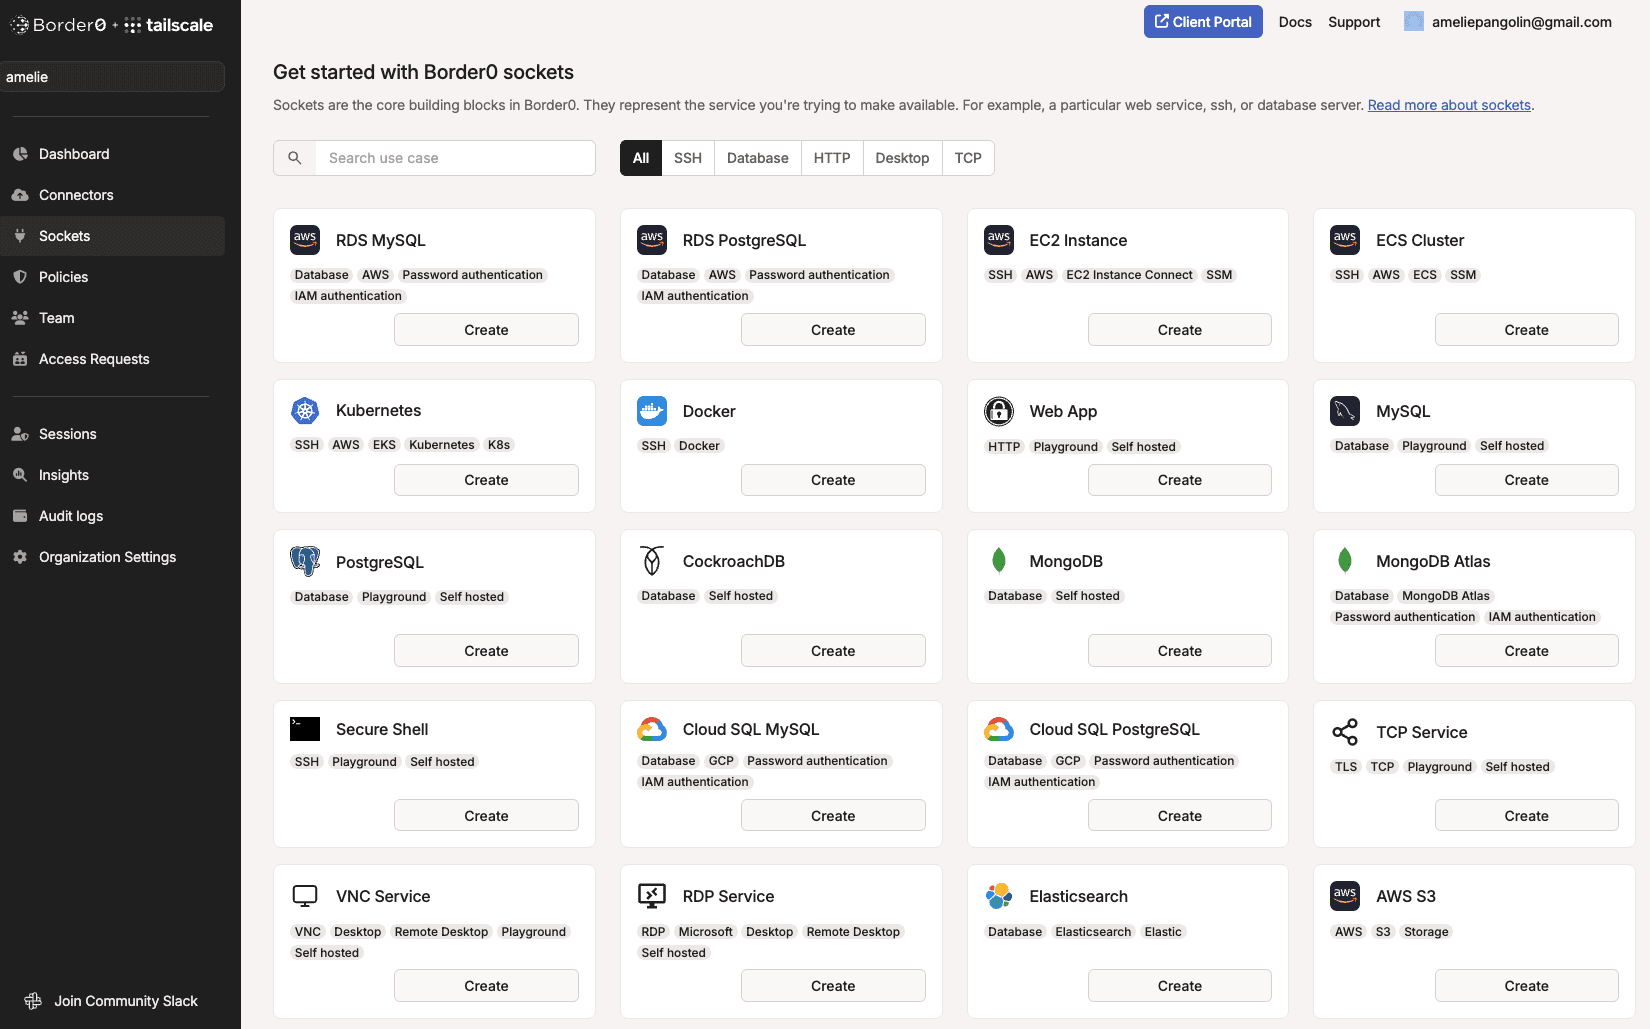Create an EC2 Instance socket
1650x1029 pixels.
1180,330
